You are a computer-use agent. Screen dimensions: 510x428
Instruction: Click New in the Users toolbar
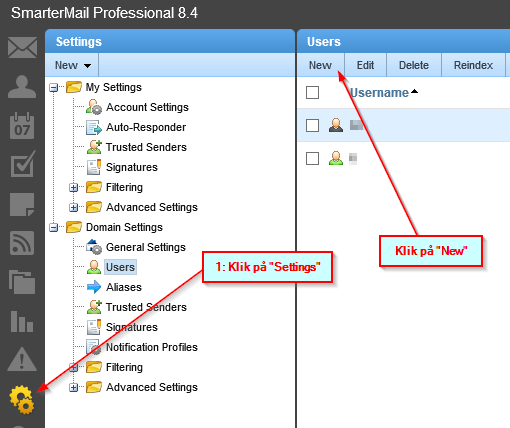coord(320,65)
